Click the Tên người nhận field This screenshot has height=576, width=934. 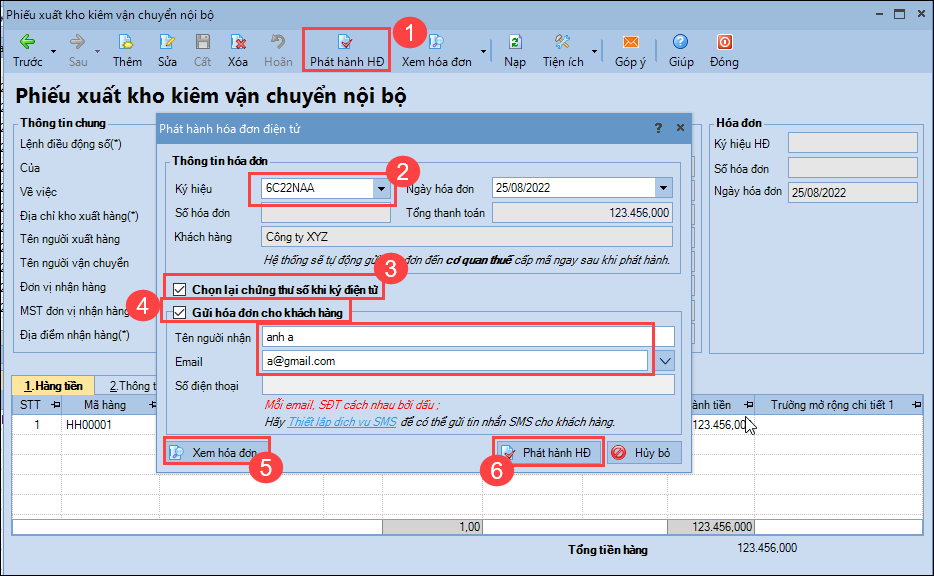coord(468,337)
